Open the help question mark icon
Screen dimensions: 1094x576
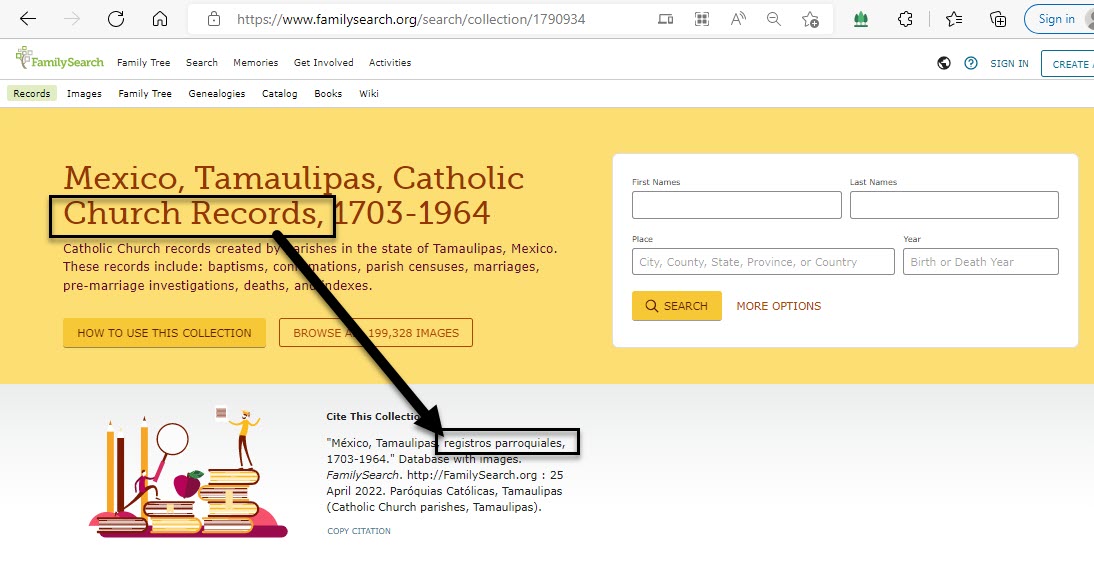click(x=971, y=63)
